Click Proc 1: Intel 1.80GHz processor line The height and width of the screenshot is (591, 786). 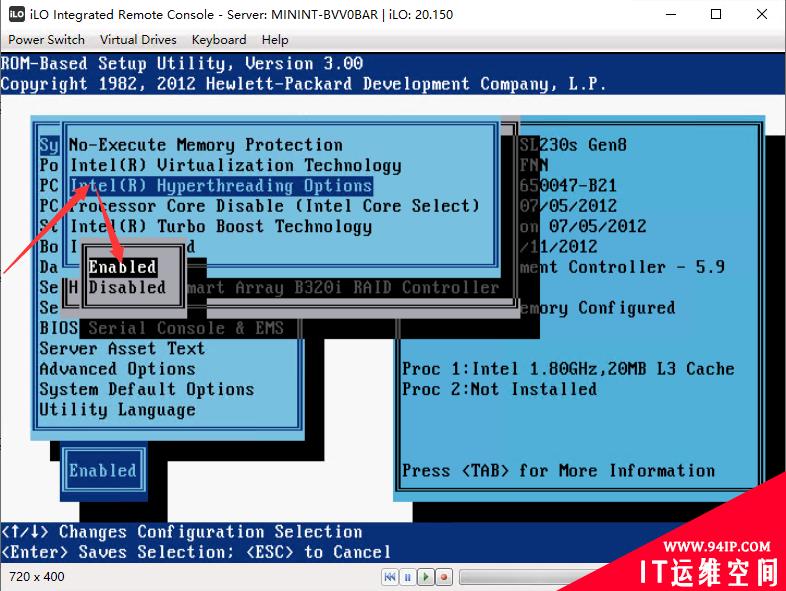pos(568,369)
